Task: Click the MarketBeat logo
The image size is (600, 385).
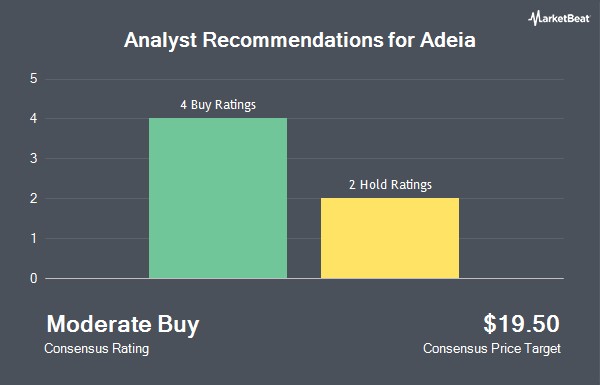Action: (x=559, y=18)
